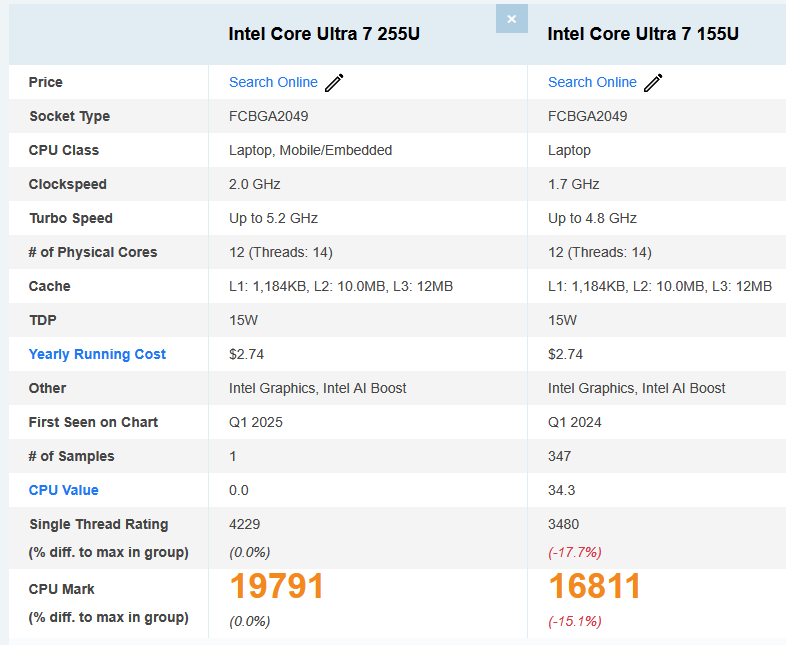Click the 'Laptop, Mobile/Embedded' CPU class value

point(310,150)
